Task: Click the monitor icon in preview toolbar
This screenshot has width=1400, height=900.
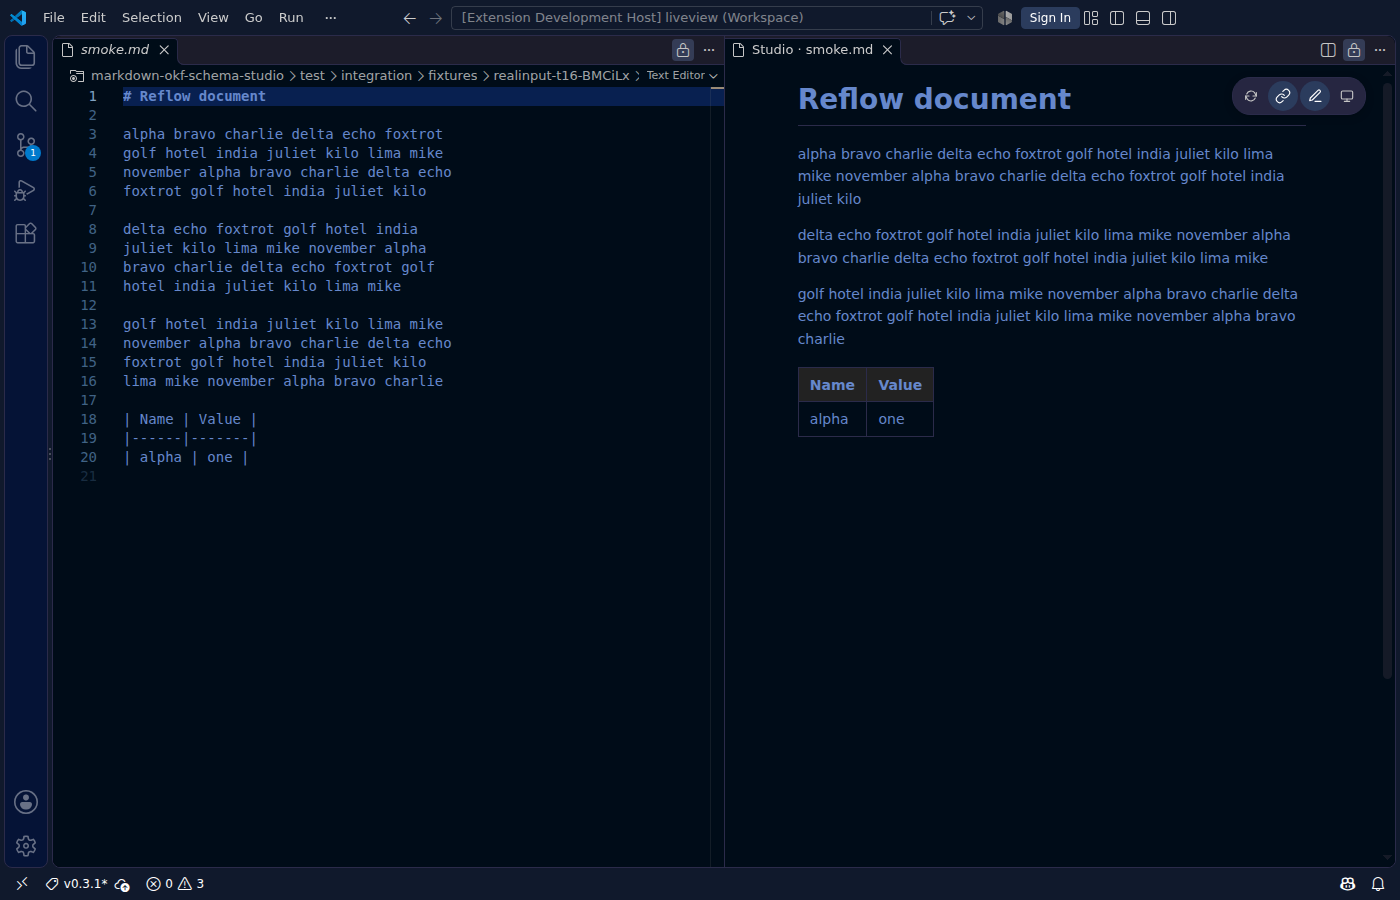Action: click(x=1347, y=96)
